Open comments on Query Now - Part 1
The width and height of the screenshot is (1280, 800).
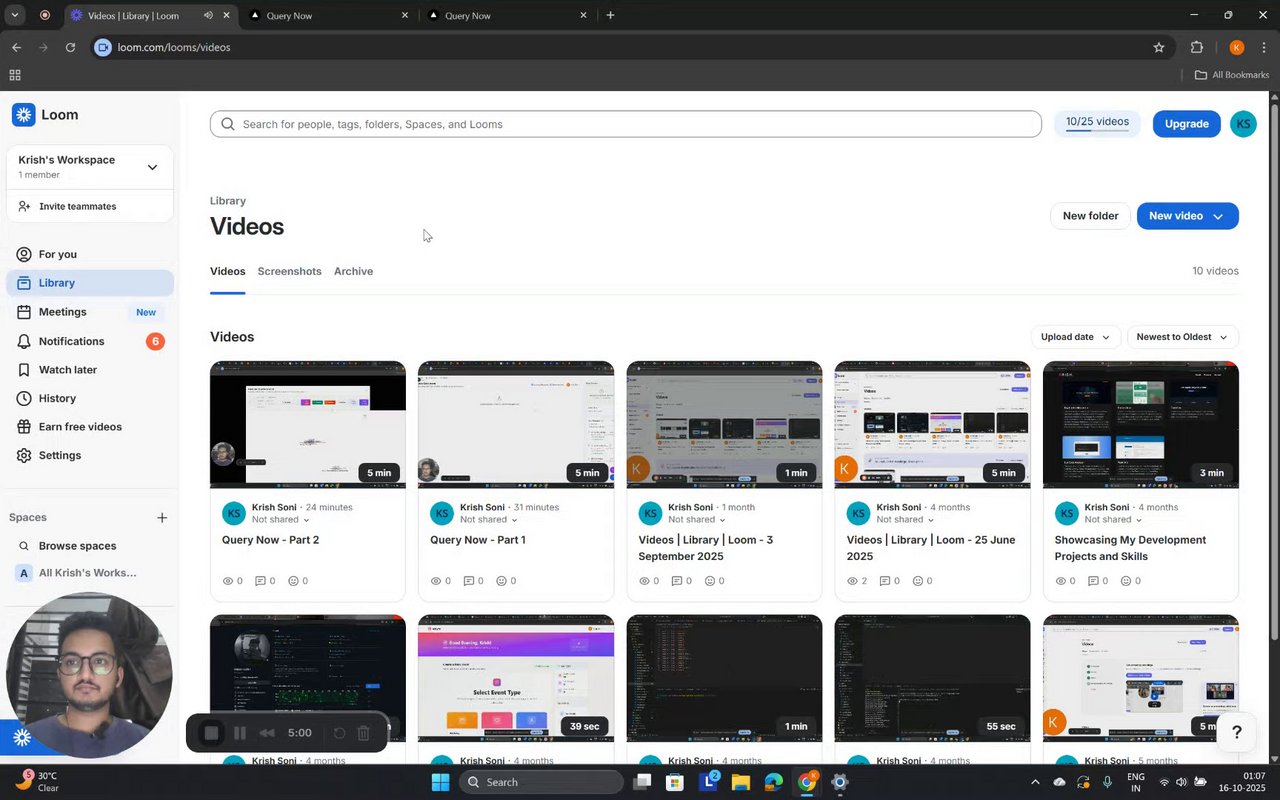point(469,581)
